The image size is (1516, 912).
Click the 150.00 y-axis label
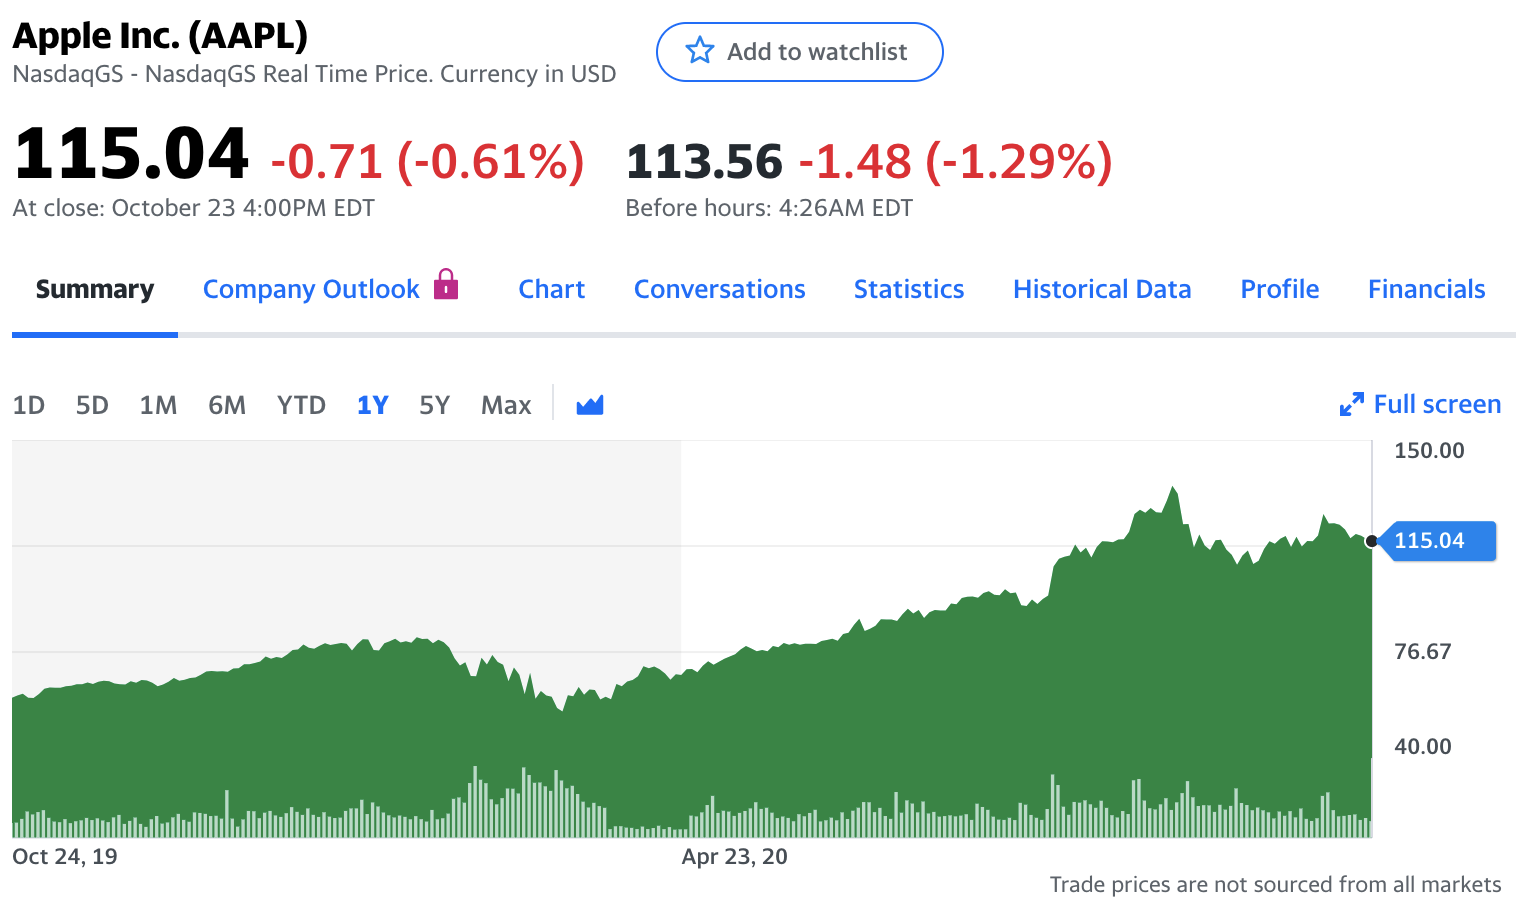pyautogui.click(x=1429, y=450)
